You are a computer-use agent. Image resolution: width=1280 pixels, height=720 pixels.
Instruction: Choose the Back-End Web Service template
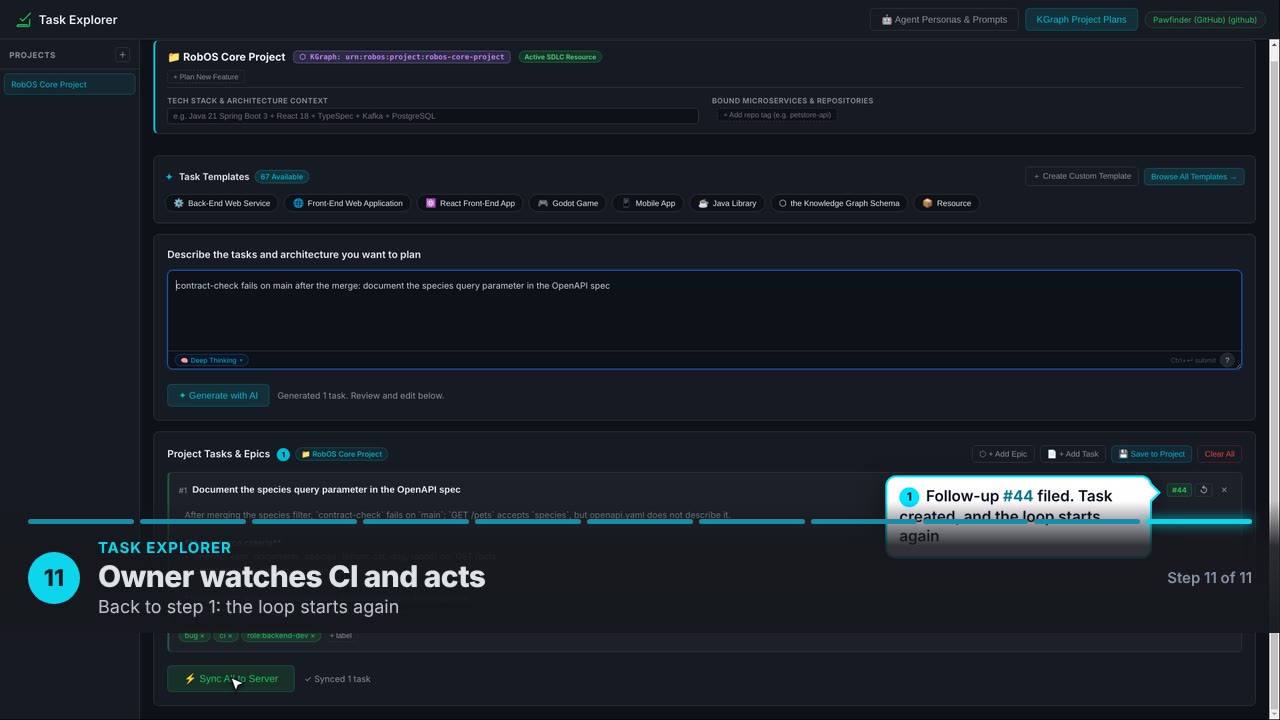point(222,203)
